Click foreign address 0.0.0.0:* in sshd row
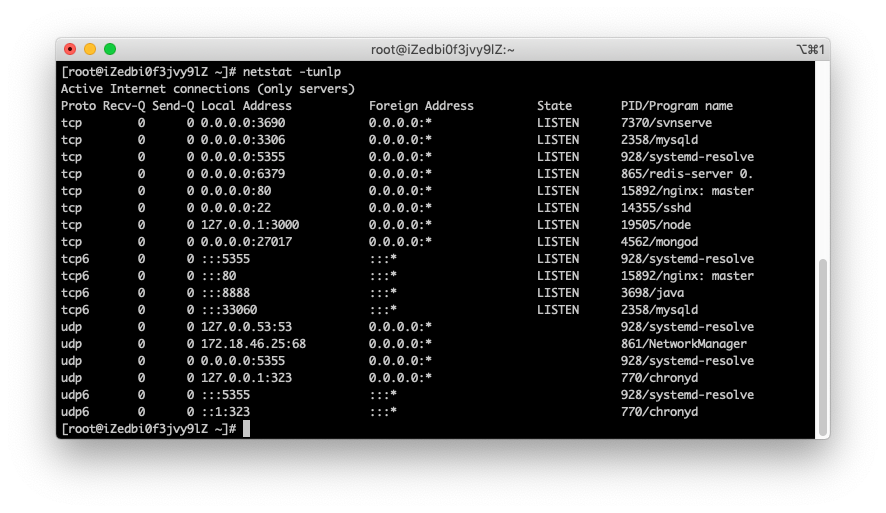 [x=401, y=207]
